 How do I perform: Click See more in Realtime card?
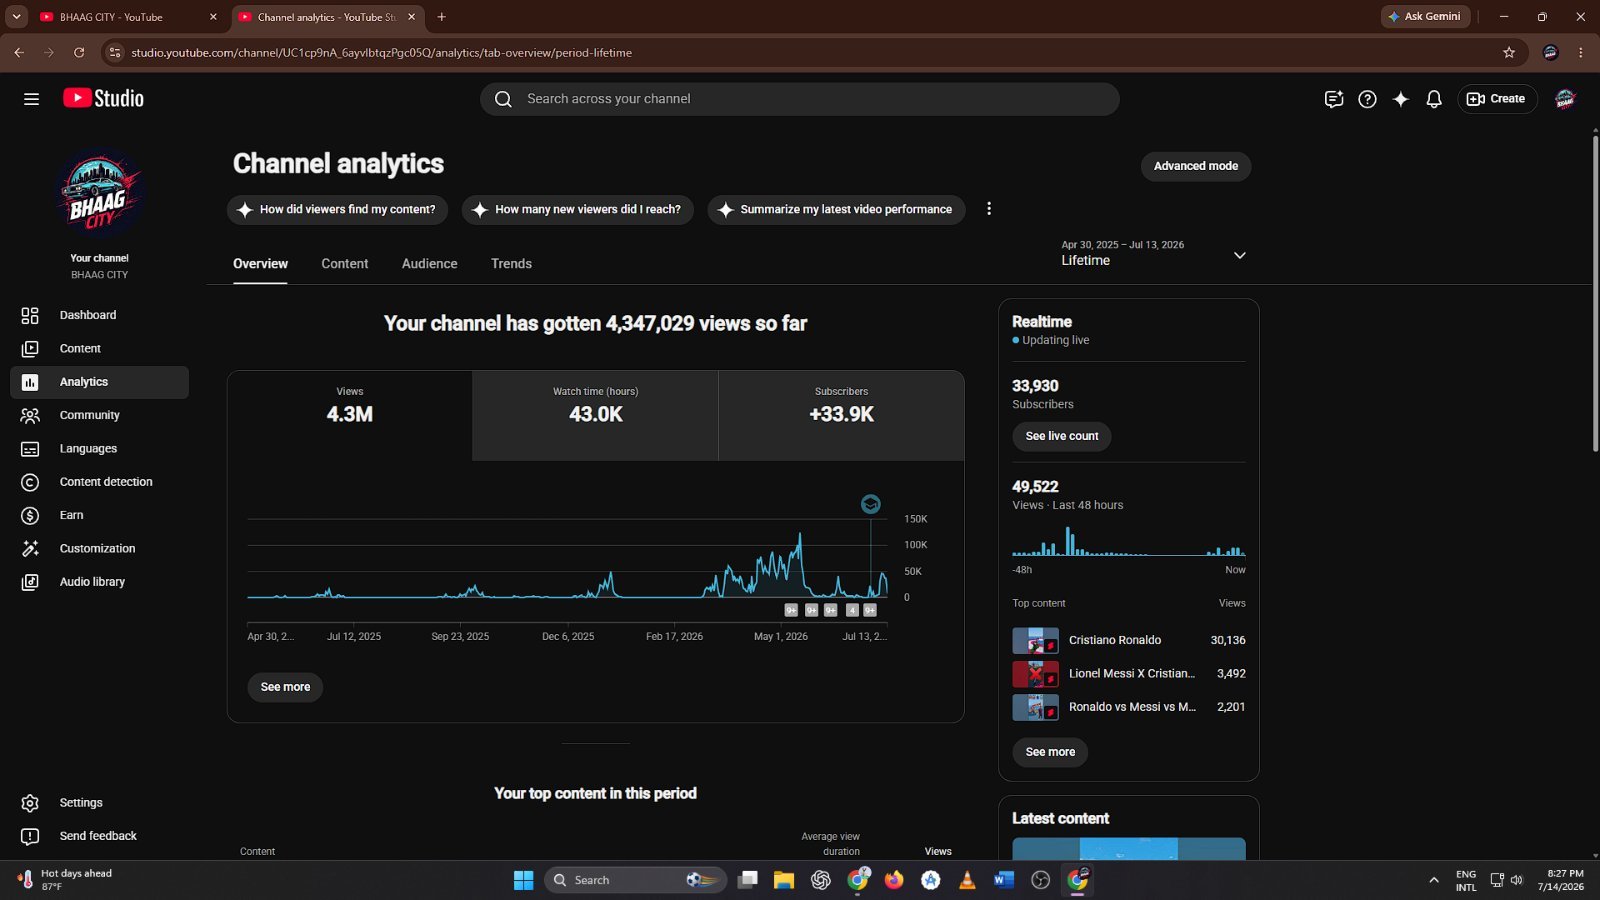[1050, 752]
